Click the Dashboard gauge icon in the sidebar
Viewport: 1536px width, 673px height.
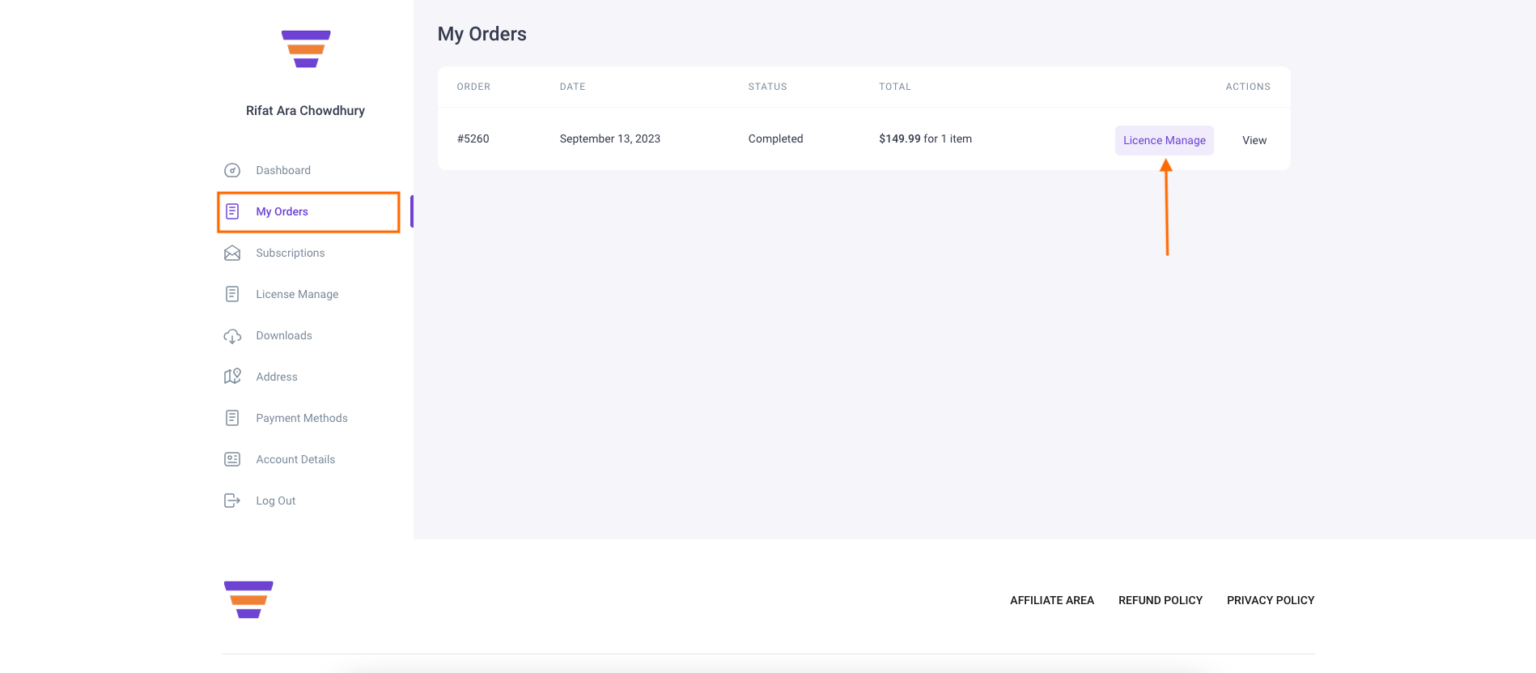[x=232, y=170]
